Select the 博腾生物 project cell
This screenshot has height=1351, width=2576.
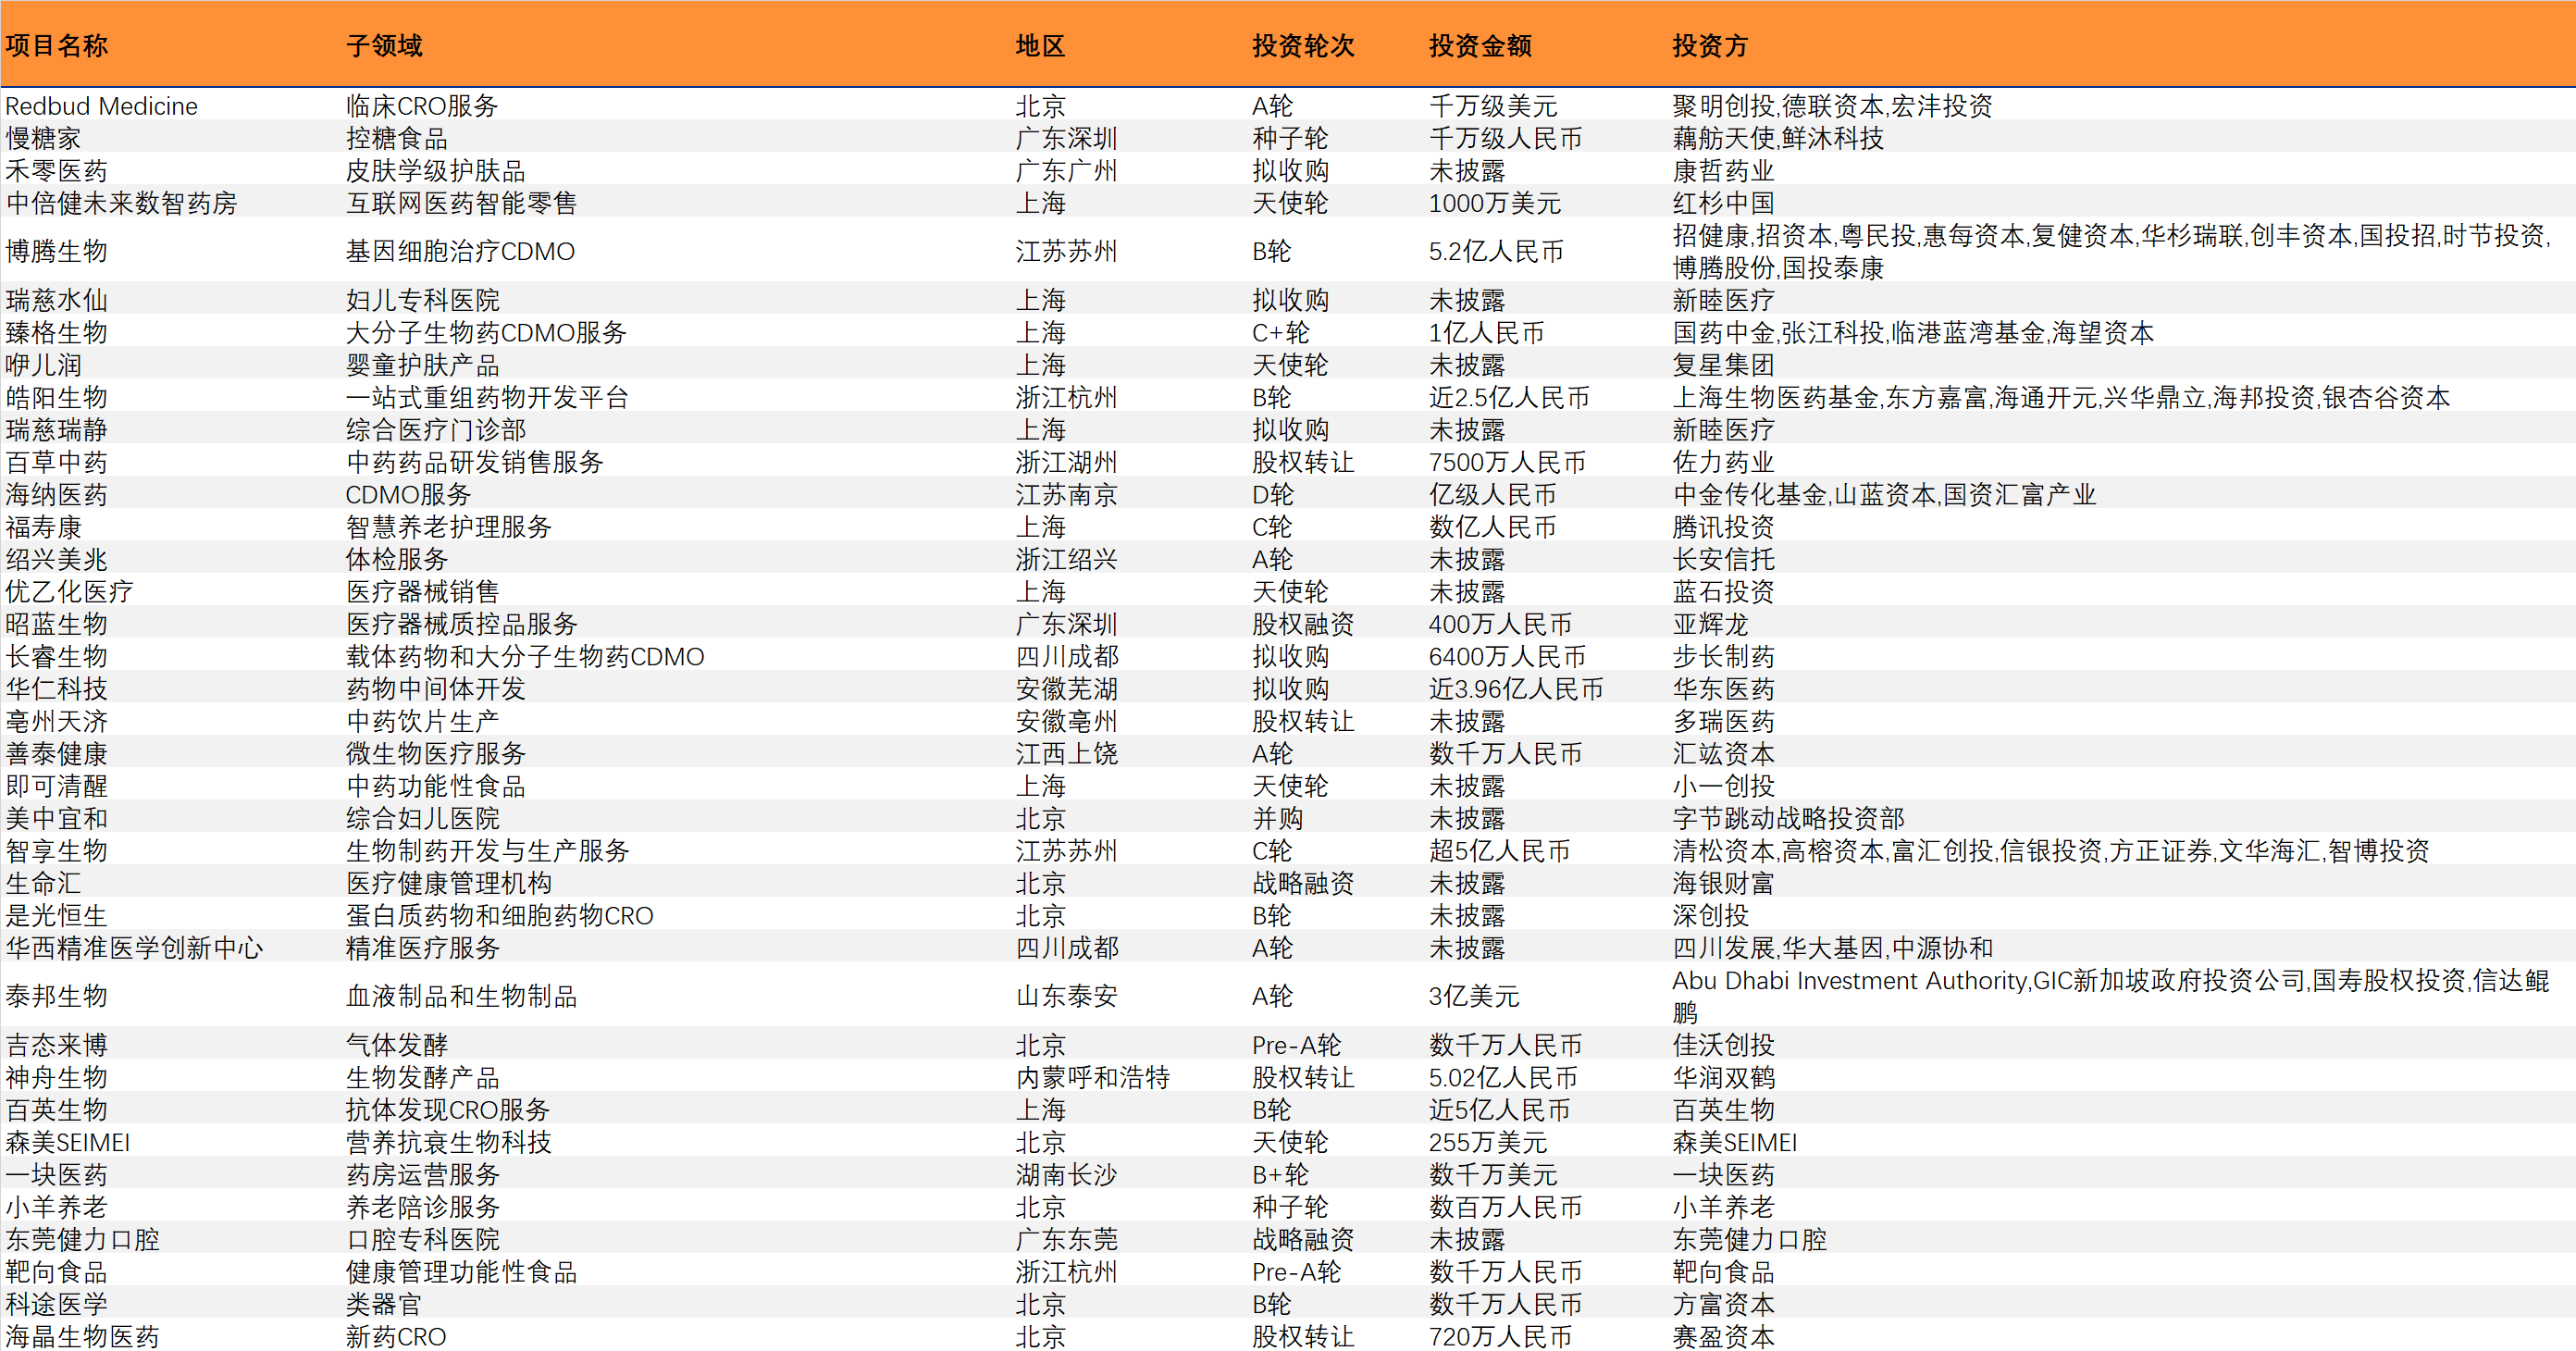[56, 252]
